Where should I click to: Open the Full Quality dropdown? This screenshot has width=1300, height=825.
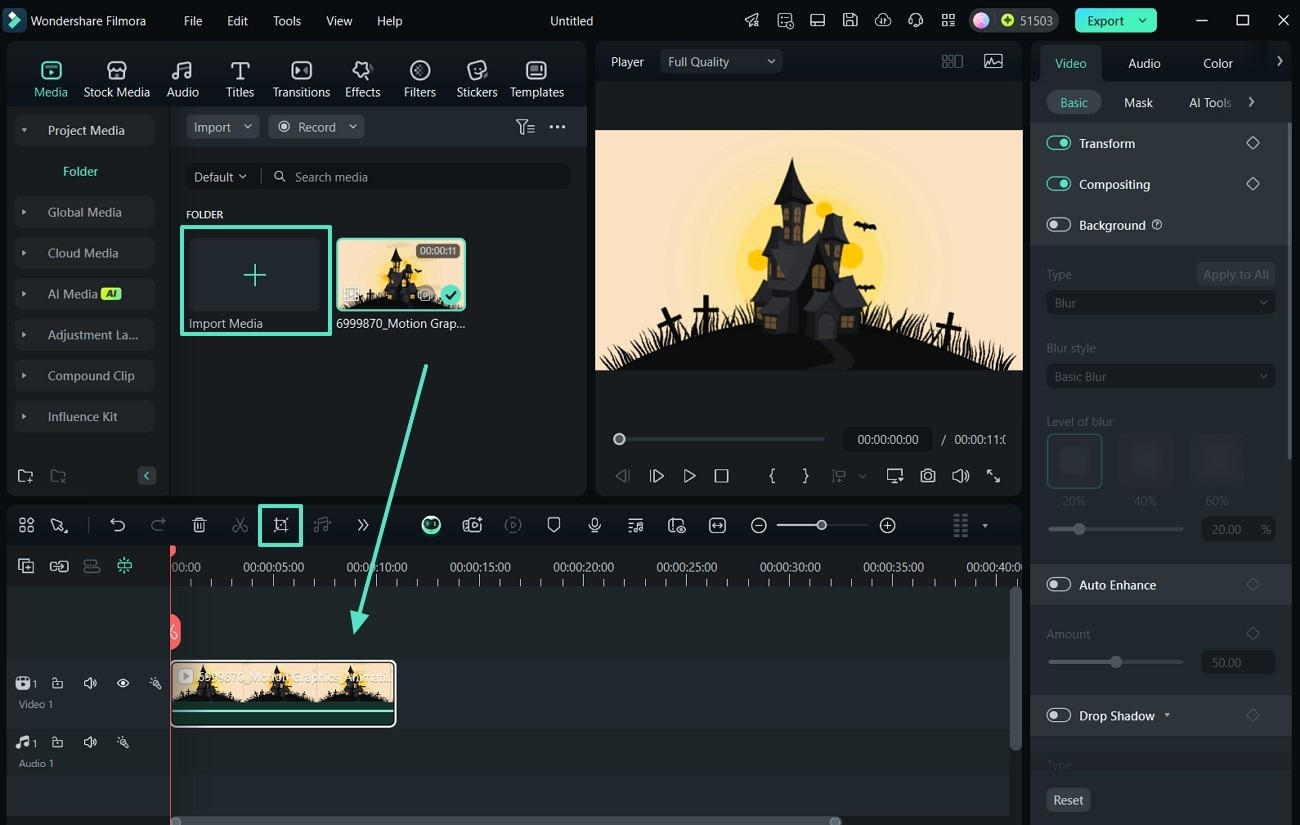click(x=721, y=62)
